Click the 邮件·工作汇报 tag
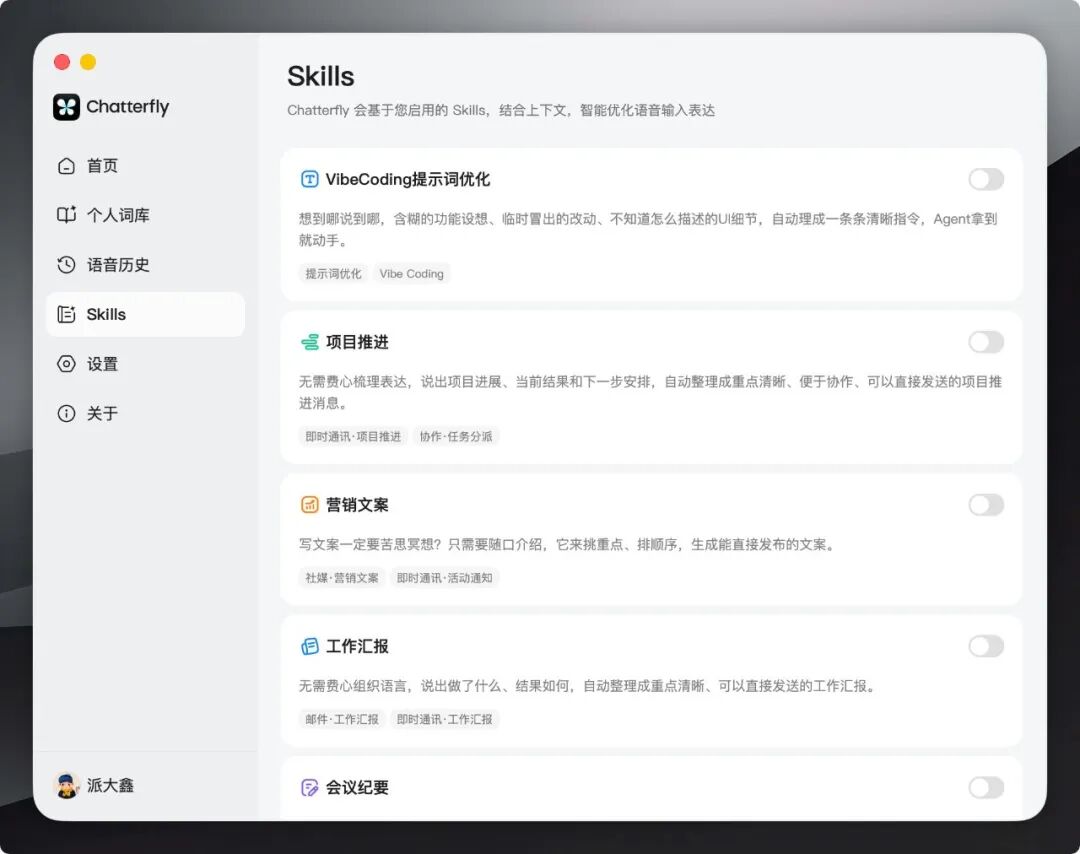The image size is (1080, 854). click(x=342, y=719)
